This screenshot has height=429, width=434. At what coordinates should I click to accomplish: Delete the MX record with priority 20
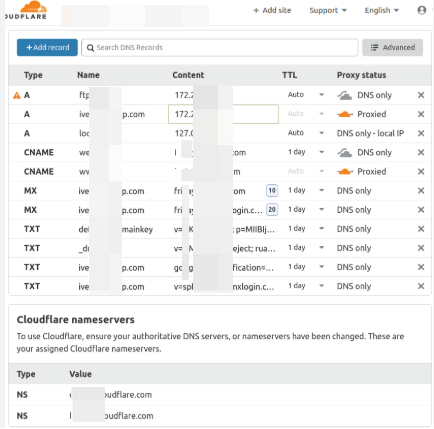(421, 210)
